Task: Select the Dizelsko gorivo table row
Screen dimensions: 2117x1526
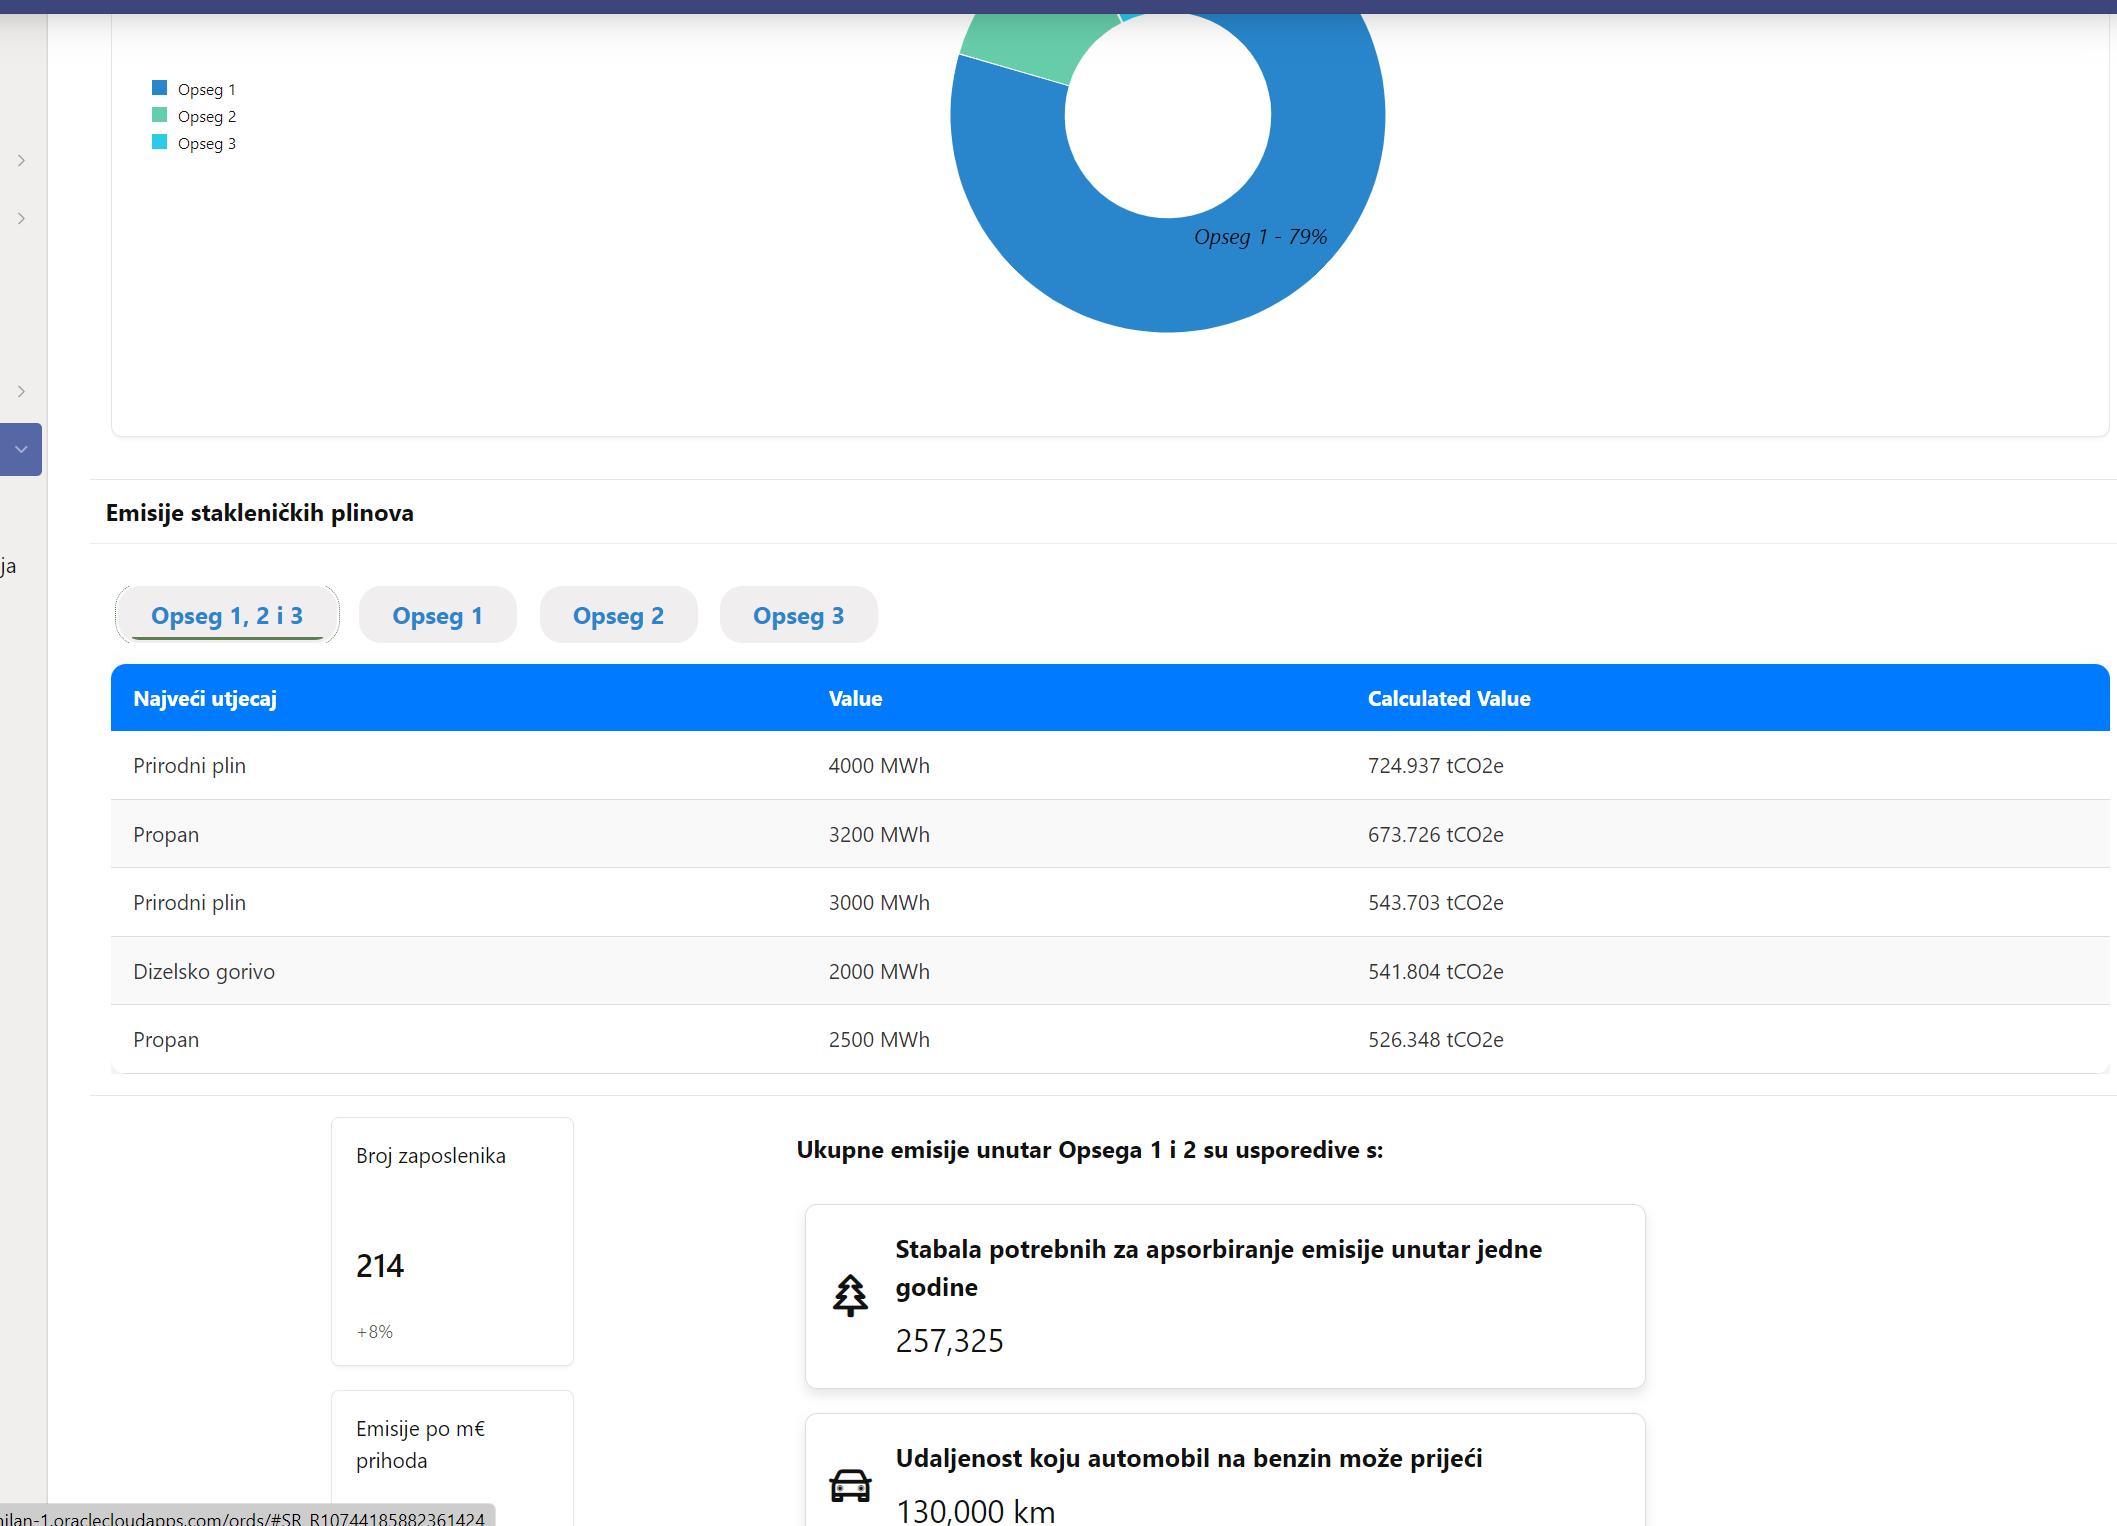Action: point(204,971)
